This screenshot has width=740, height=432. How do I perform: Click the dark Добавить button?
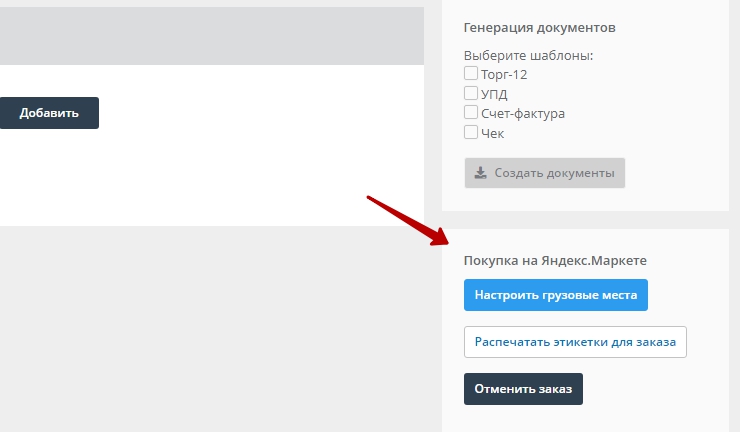coord(49,113)
